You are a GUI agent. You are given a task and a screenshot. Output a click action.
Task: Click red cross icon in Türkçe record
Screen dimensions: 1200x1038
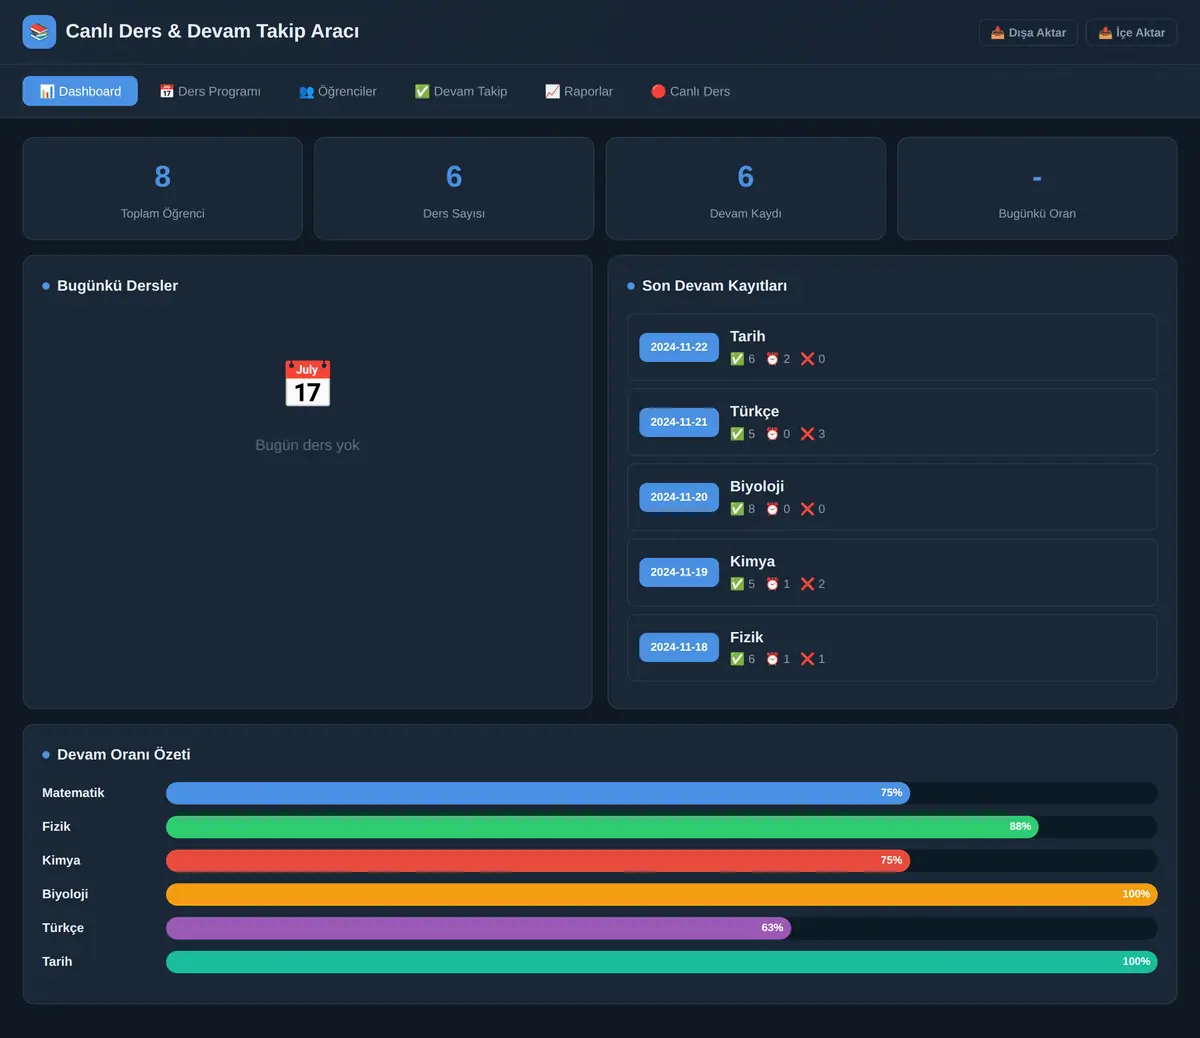click(x=807, y=434)
